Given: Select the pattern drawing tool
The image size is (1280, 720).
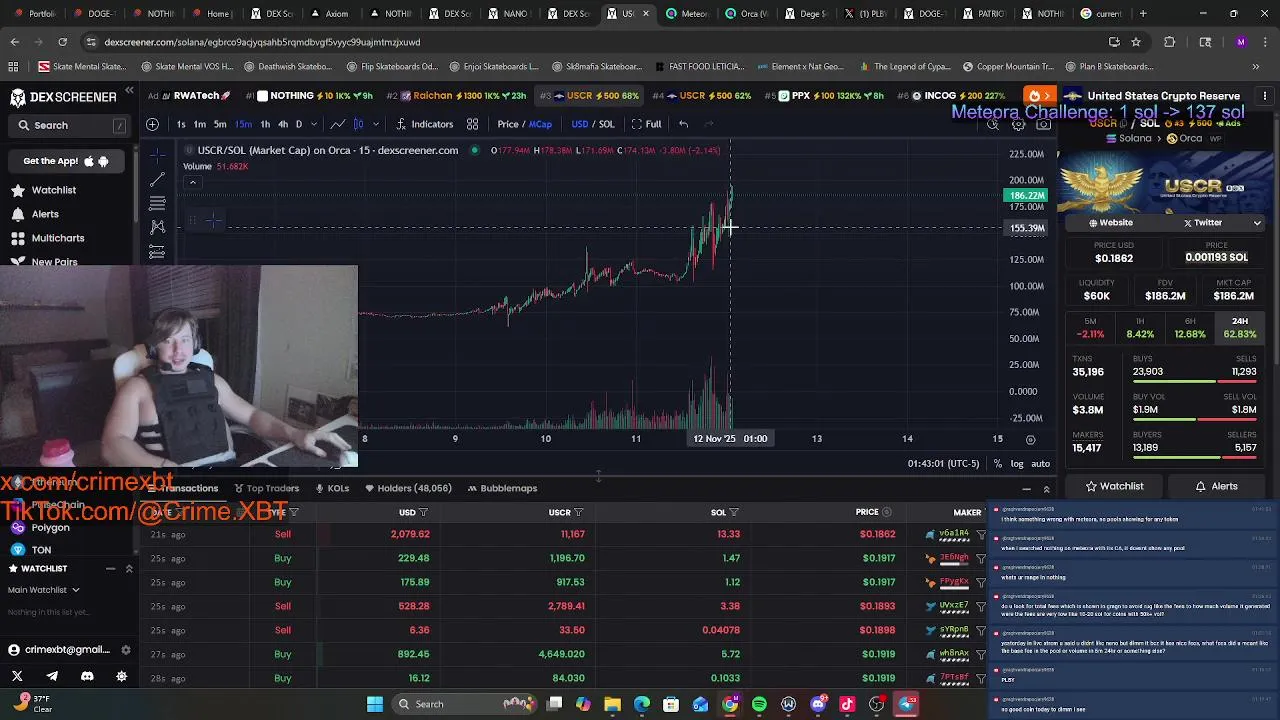Looking at the screenshot, I should click(157, 227).
